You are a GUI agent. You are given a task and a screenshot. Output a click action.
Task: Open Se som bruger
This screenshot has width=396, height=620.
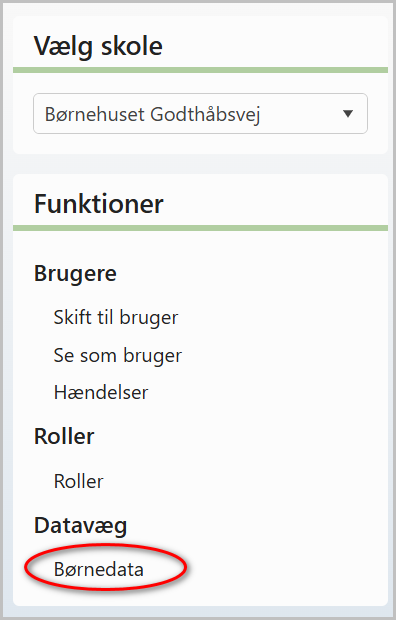pyautogui.click(x=117, y=355)
